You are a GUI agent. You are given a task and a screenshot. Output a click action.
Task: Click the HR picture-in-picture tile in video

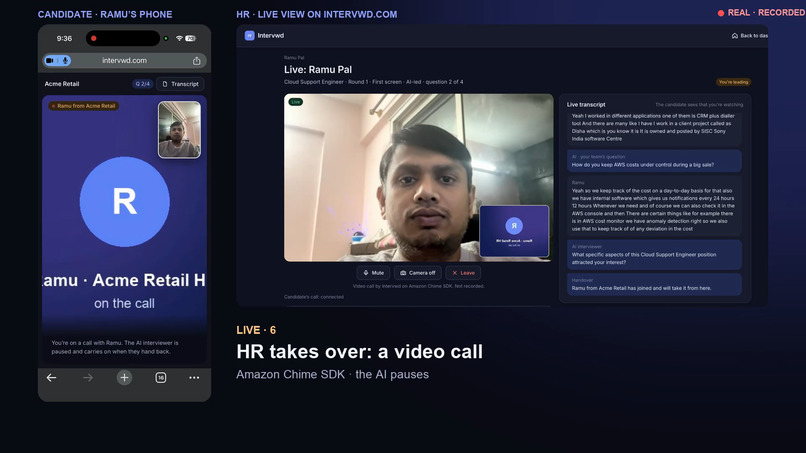pyautogui.click(x=514, y=231)
